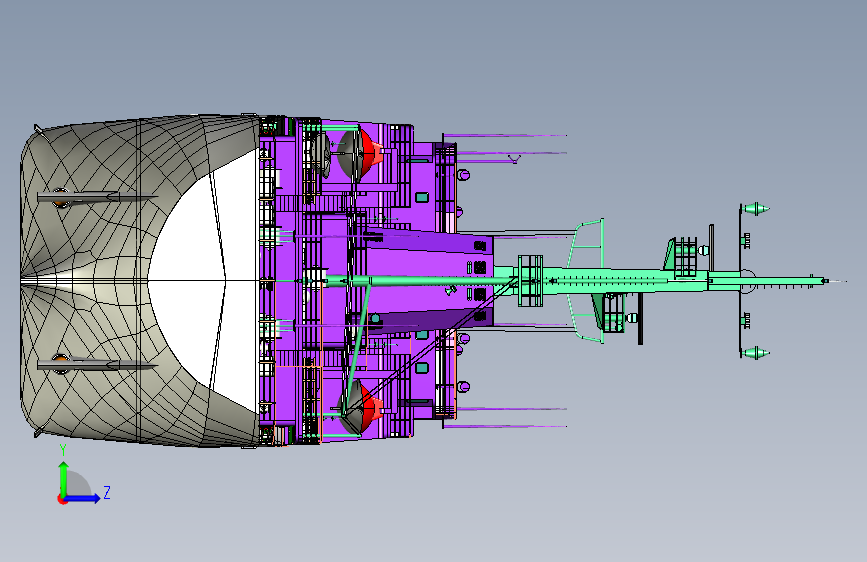Select the lower propeller shaft on the hull
867x562 pixels.
(x=97, y=364)
